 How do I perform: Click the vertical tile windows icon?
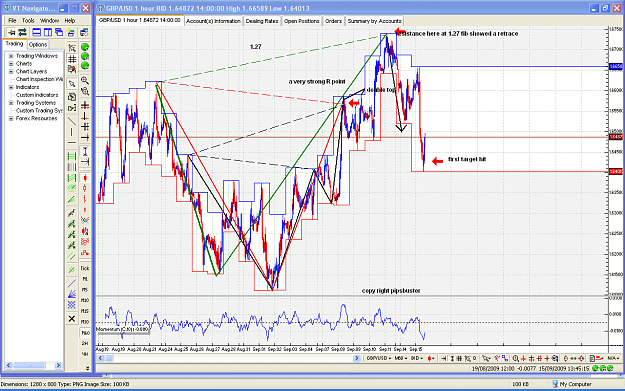(x=48, y=32)
